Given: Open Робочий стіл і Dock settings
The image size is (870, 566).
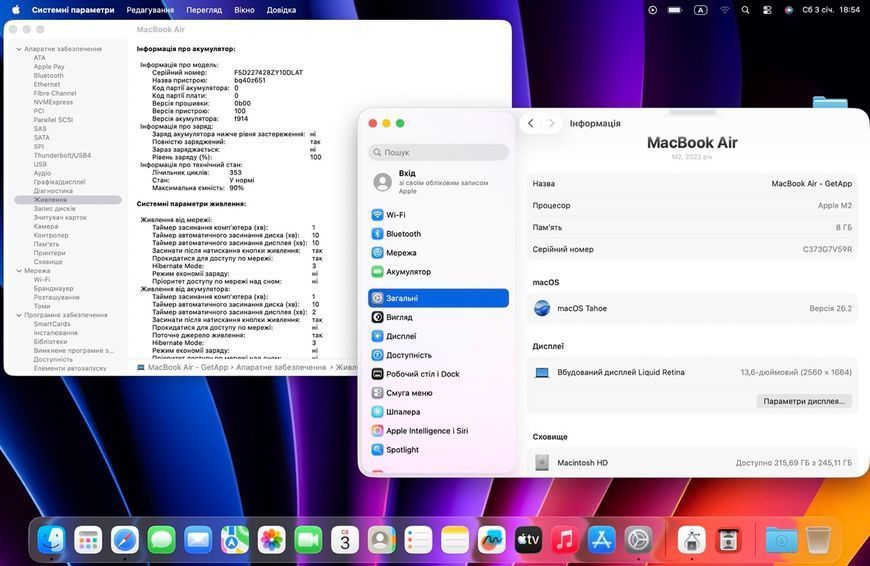Looking at the screenshot, I should [438, 373].
